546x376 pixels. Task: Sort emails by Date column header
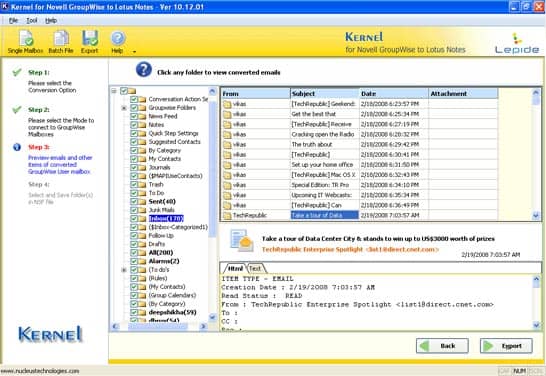(x=394, y=93)
